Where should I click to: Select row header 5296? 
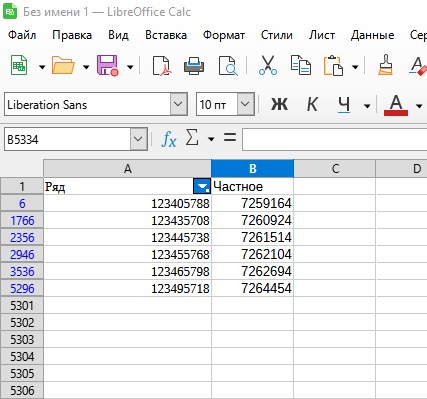pos(22,288)
